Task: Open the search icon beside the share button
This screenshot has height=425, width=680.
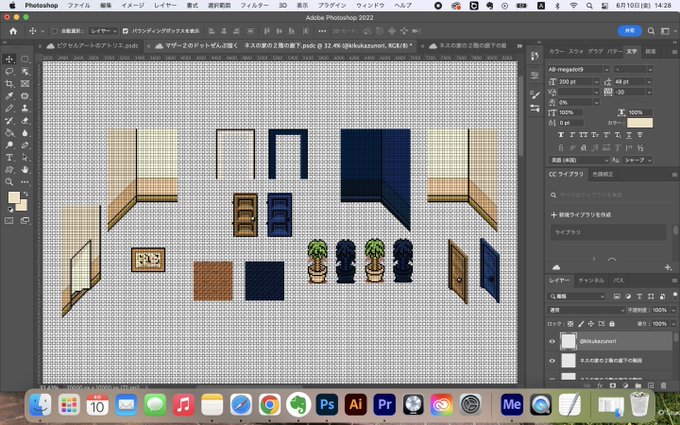Action: coord(651,31)
